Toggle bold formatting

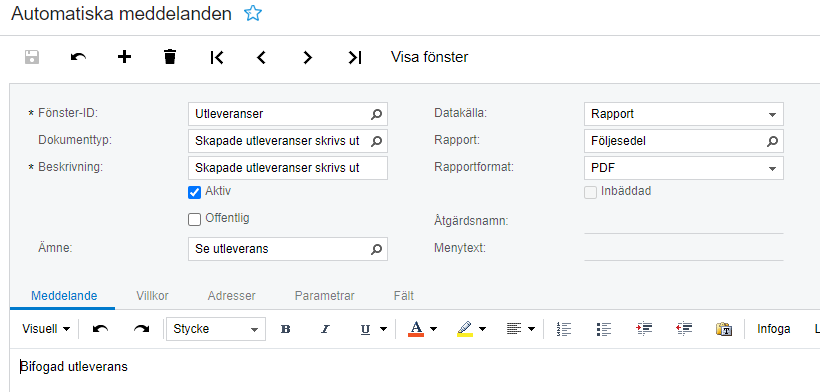286,329
